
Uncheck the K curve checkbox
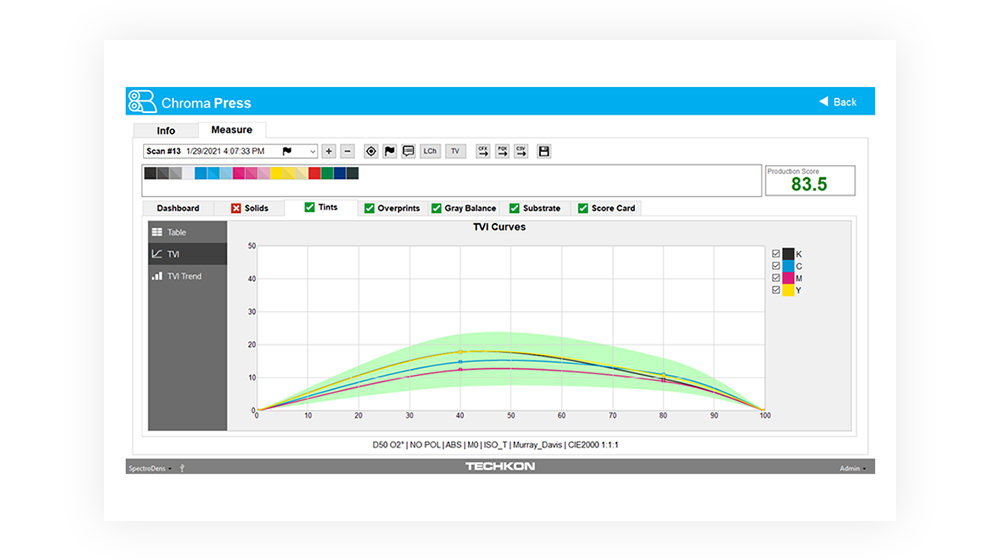tap(776, 254)
